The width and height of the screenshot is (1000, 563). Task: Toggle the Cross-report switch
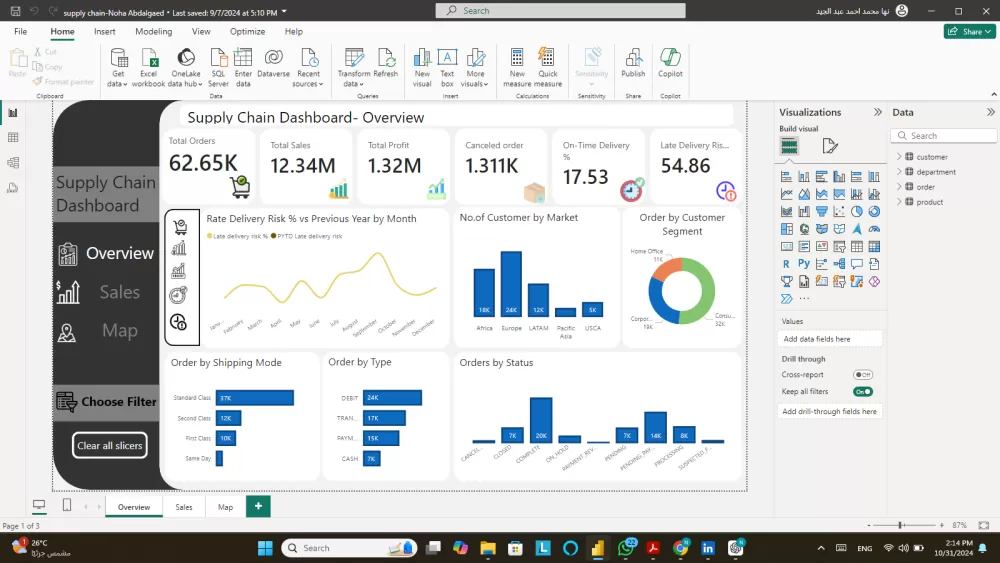coord(862,375)
